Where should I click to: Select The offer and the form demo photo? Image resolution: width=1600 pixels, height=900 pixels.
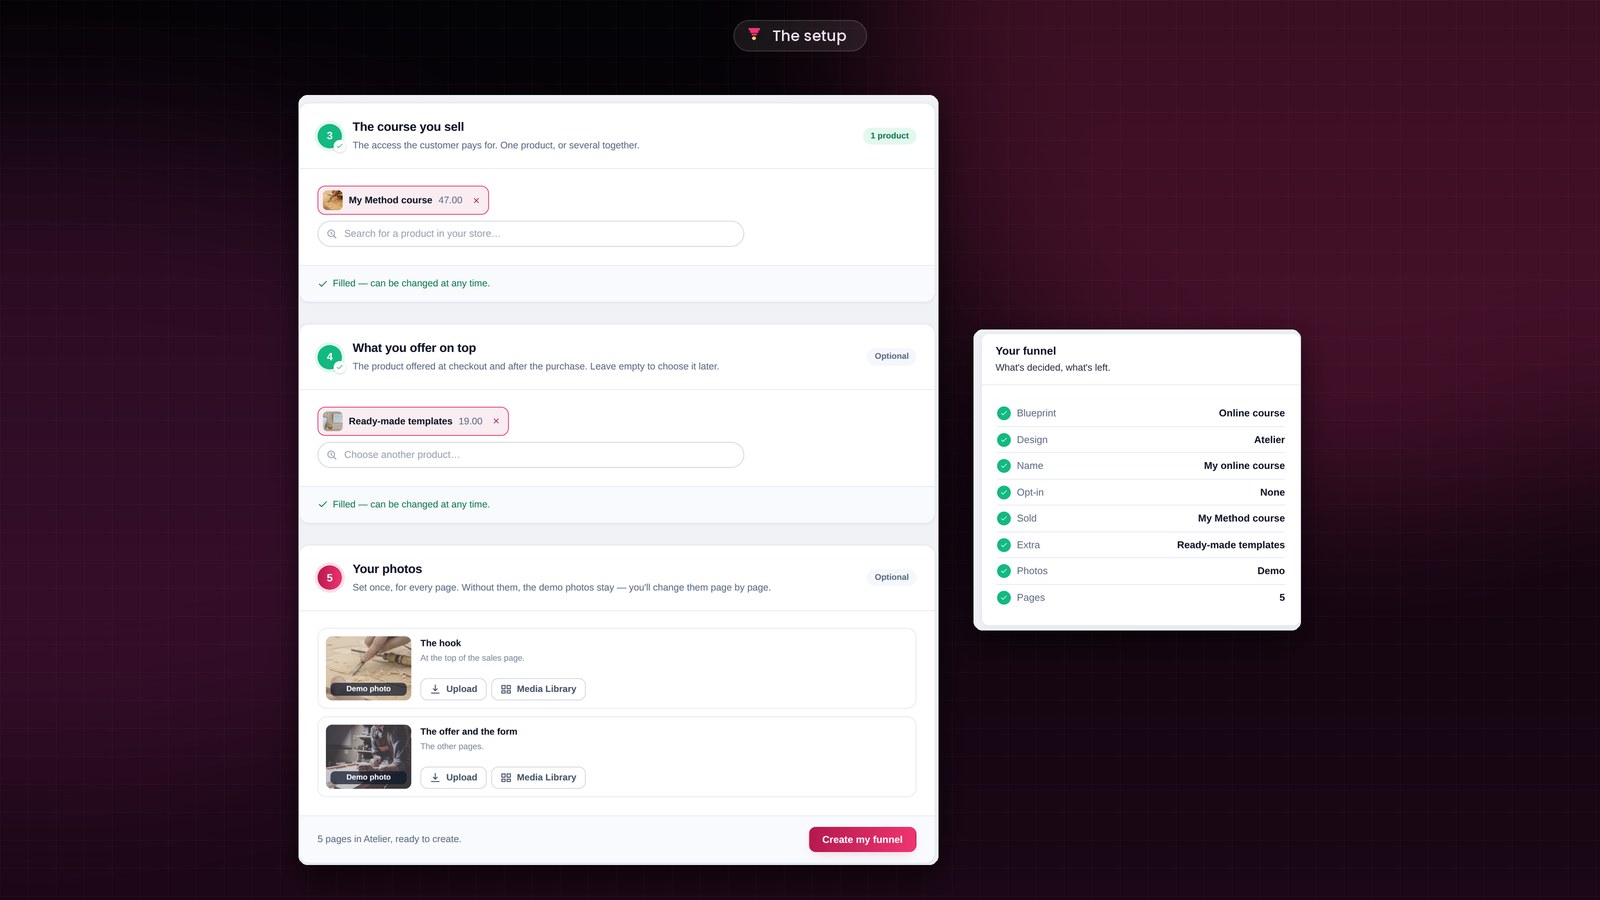click(x=368, y=756)
